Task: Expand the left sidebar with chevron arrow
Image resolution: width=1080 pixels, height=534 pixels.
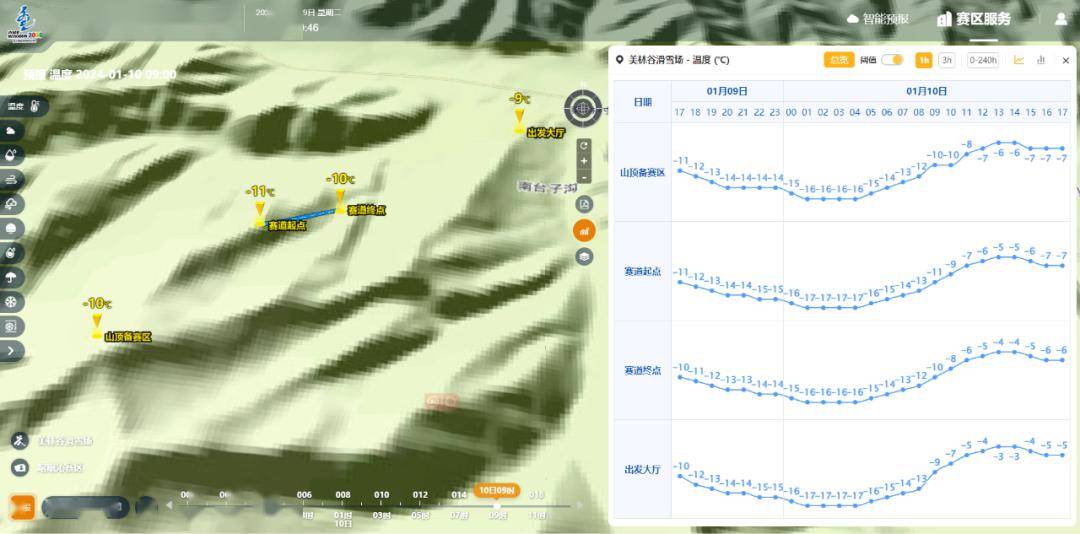Action: [x=12, y=350]
